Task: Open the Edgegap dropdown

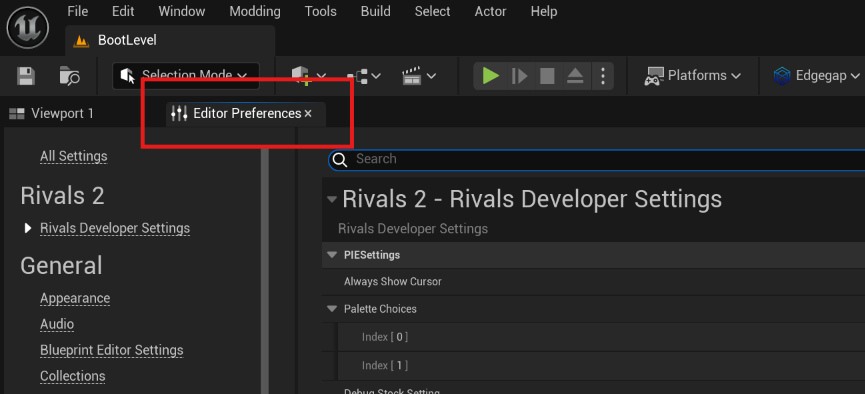Action: pyautogui.click(x=816, y=76)
